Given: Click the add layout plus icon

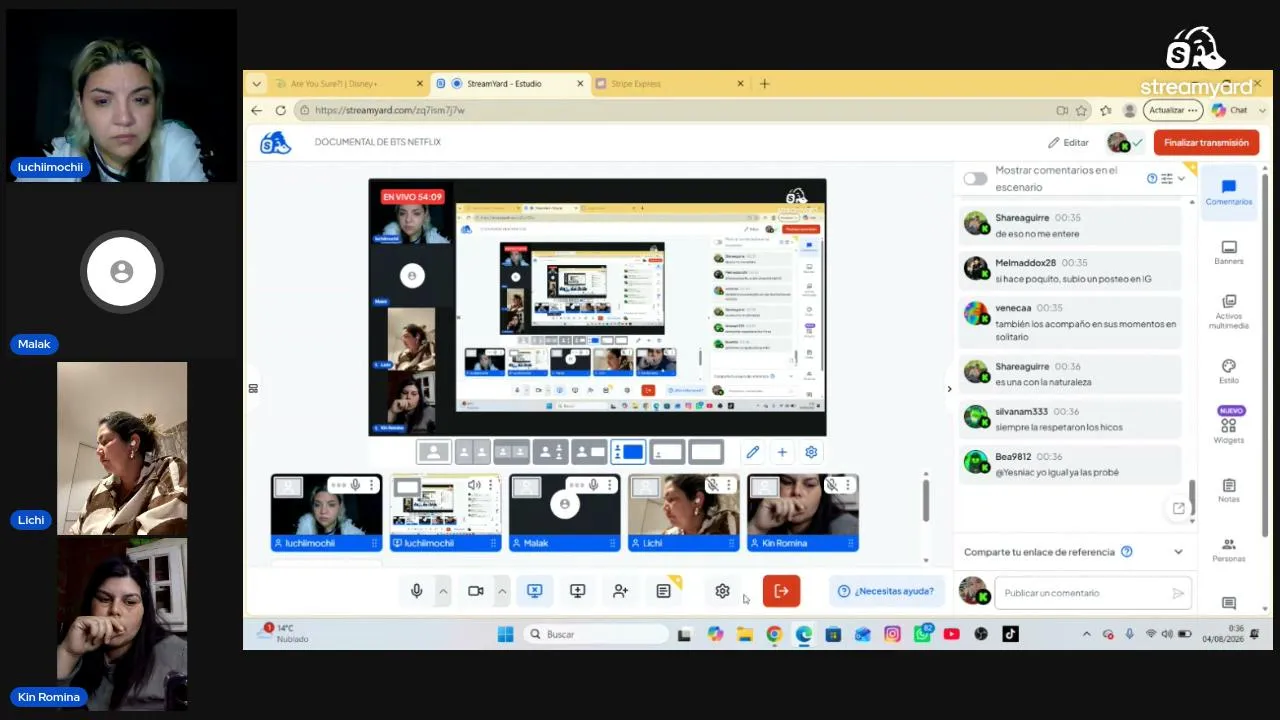Looking at the screenshot, I should 782,452.
